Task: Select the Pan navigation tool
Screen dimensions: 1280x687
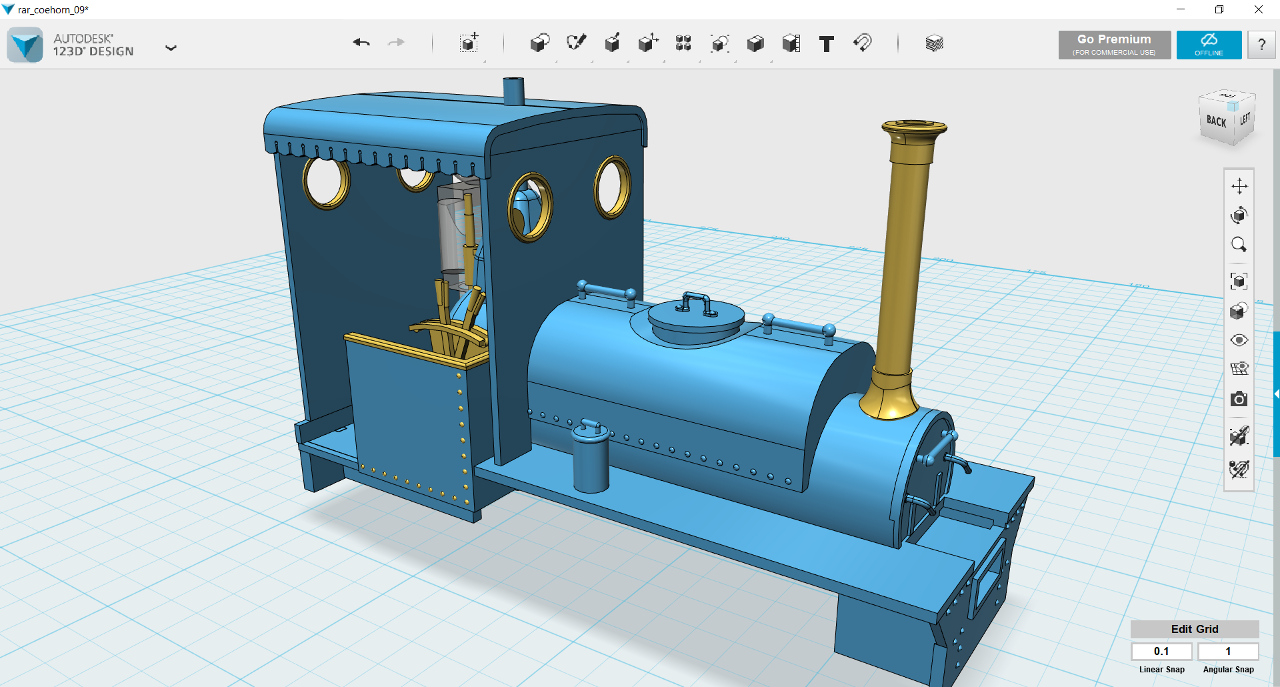Action: 1239,186
